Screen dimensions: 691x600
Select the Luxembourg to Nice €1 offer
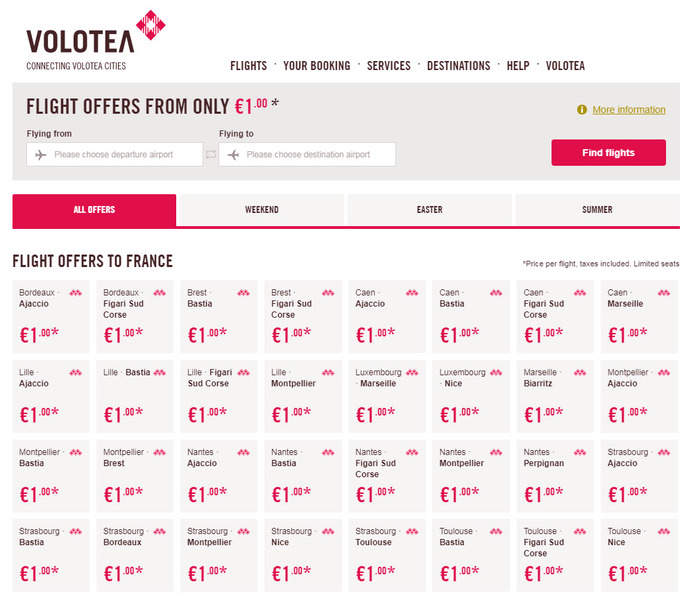tap(471, 396)
